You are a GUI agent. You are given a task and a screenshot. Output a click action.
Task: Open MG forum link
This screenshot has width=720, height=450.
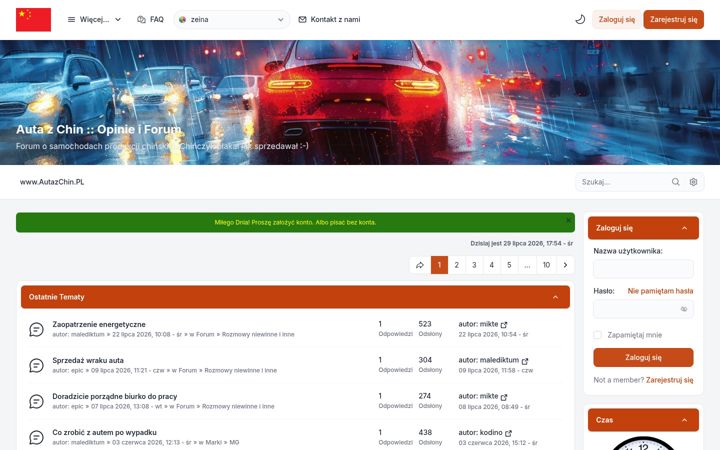[x=234, y=442]
